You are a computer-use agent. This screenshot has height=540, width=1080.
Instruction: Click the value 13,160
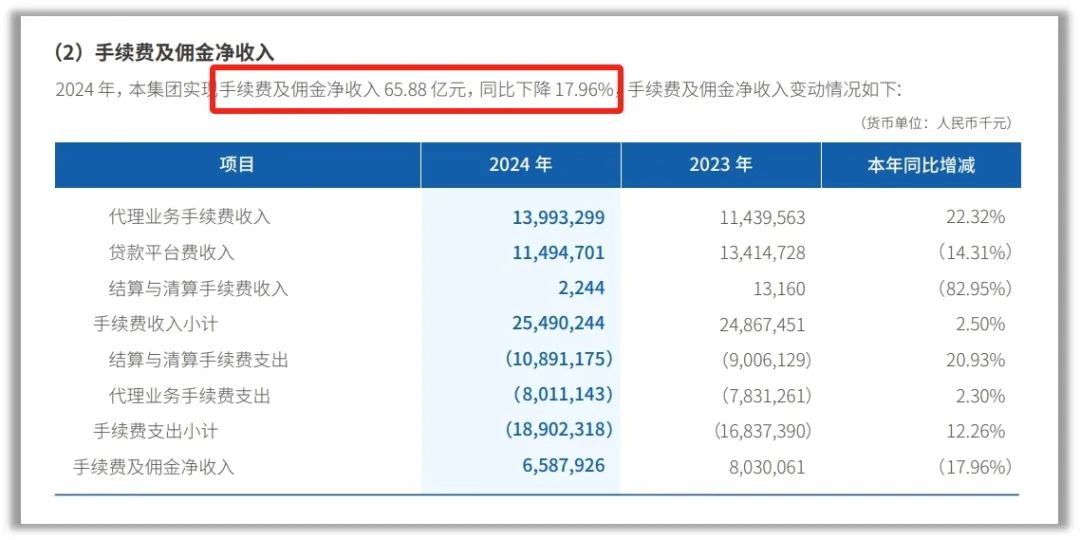tap(780, 289)
